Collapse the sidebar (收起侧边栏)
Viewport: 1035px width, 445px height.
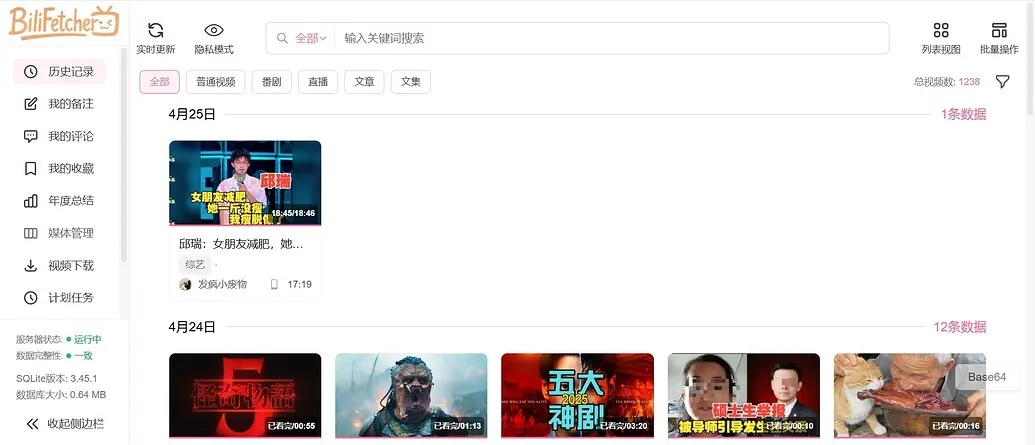point(65,424)
